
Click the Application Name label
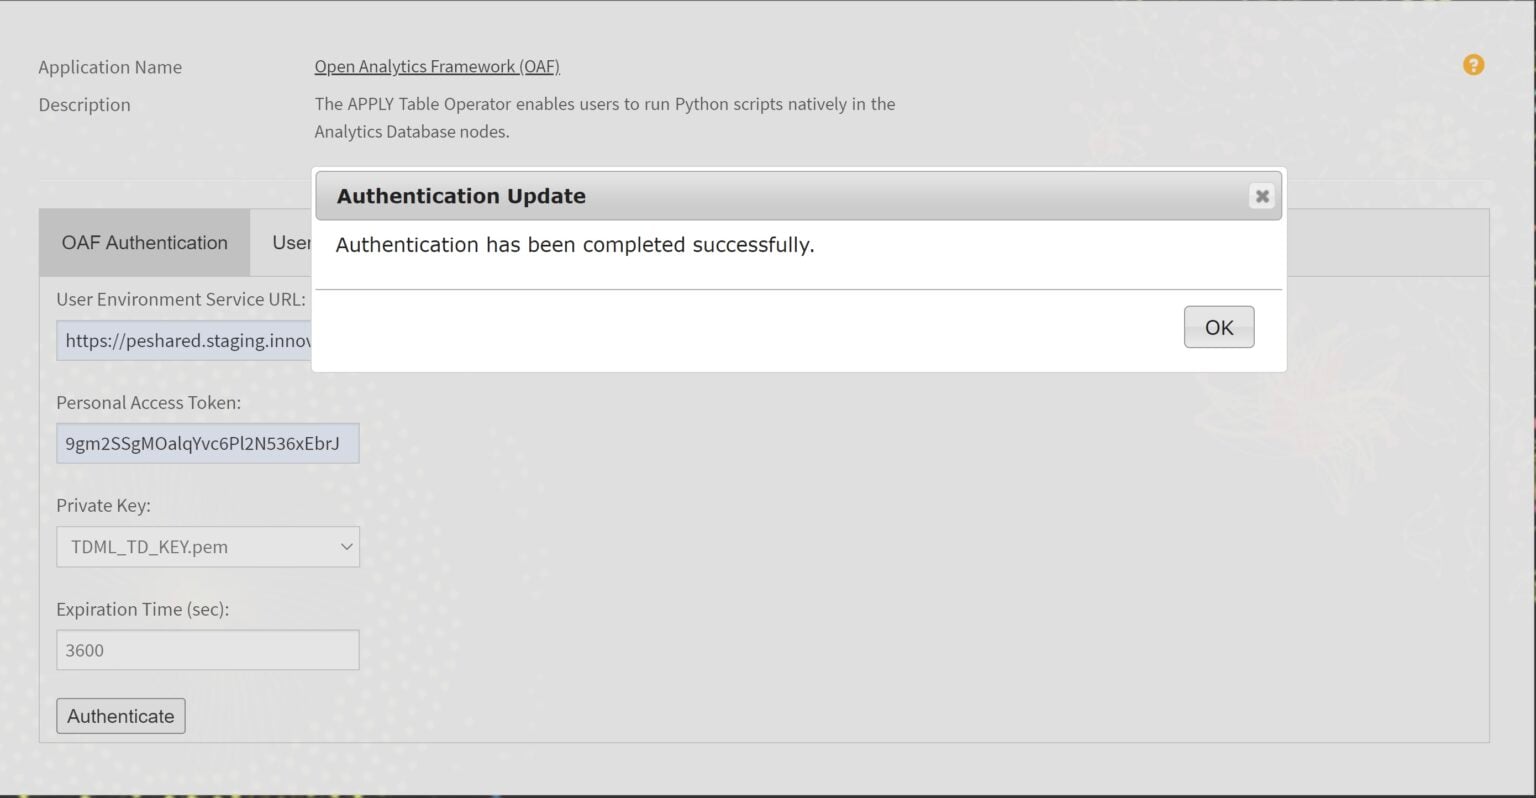[x=110, y=67]
